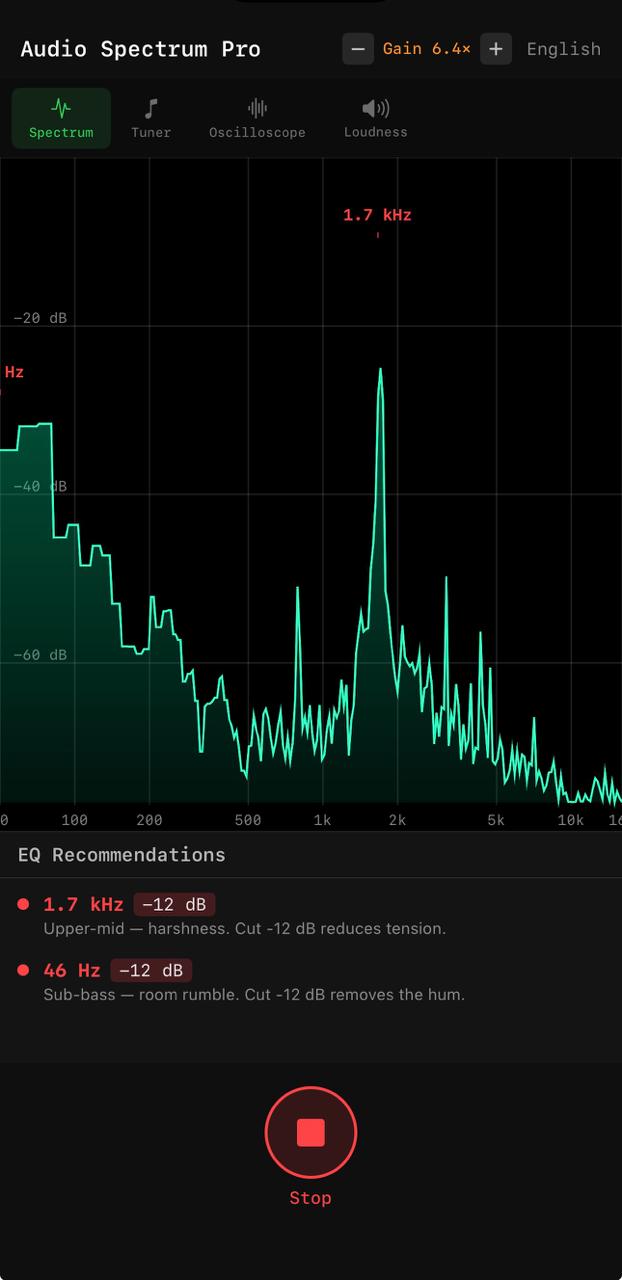Click the 1k frequency axis label
The height and width of the screenshot is (1280, 622).
[x=322, y=820]
